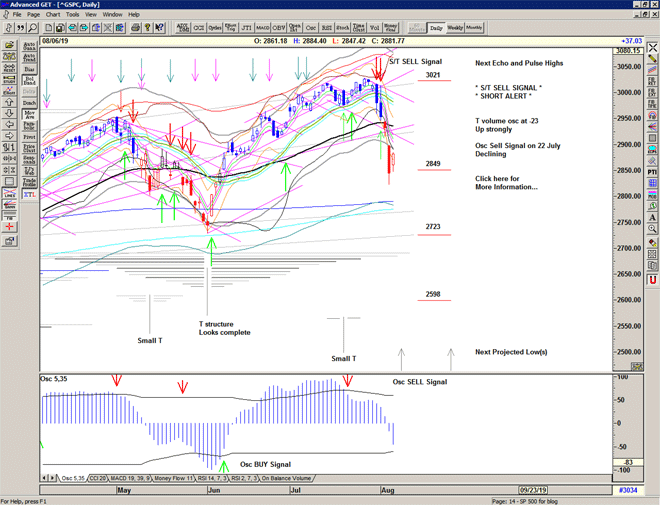Click the 'Click here for More Information...' text
Screen dimensions: 660x505
click(x=506, y=183)
